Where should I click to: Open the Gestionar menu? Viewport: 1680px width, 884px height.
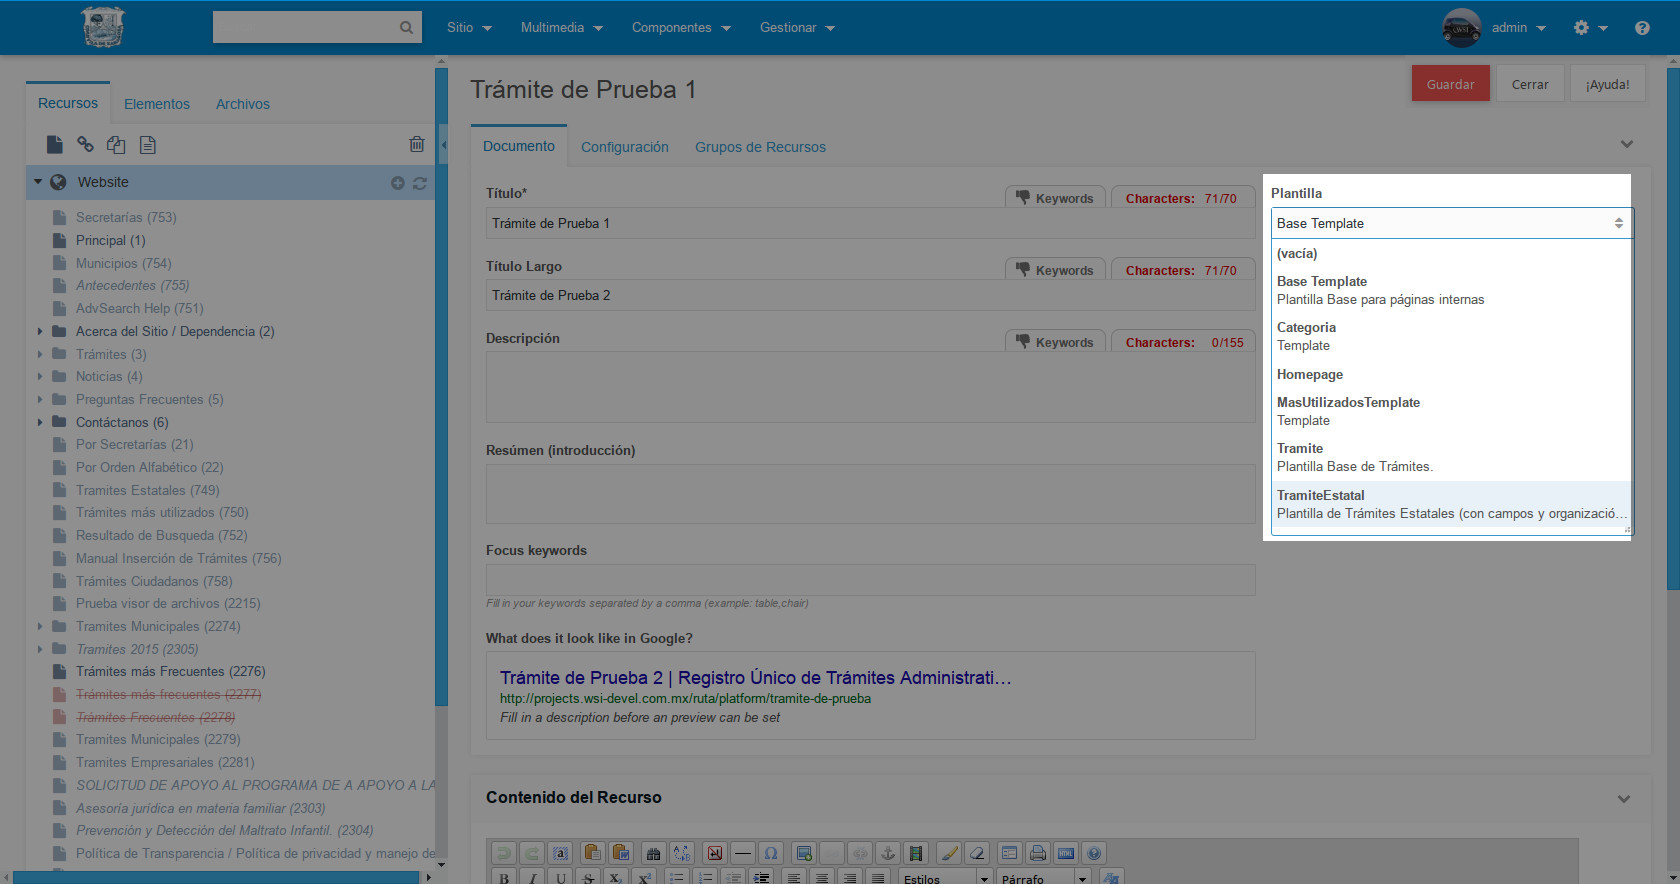click(797, 28)
